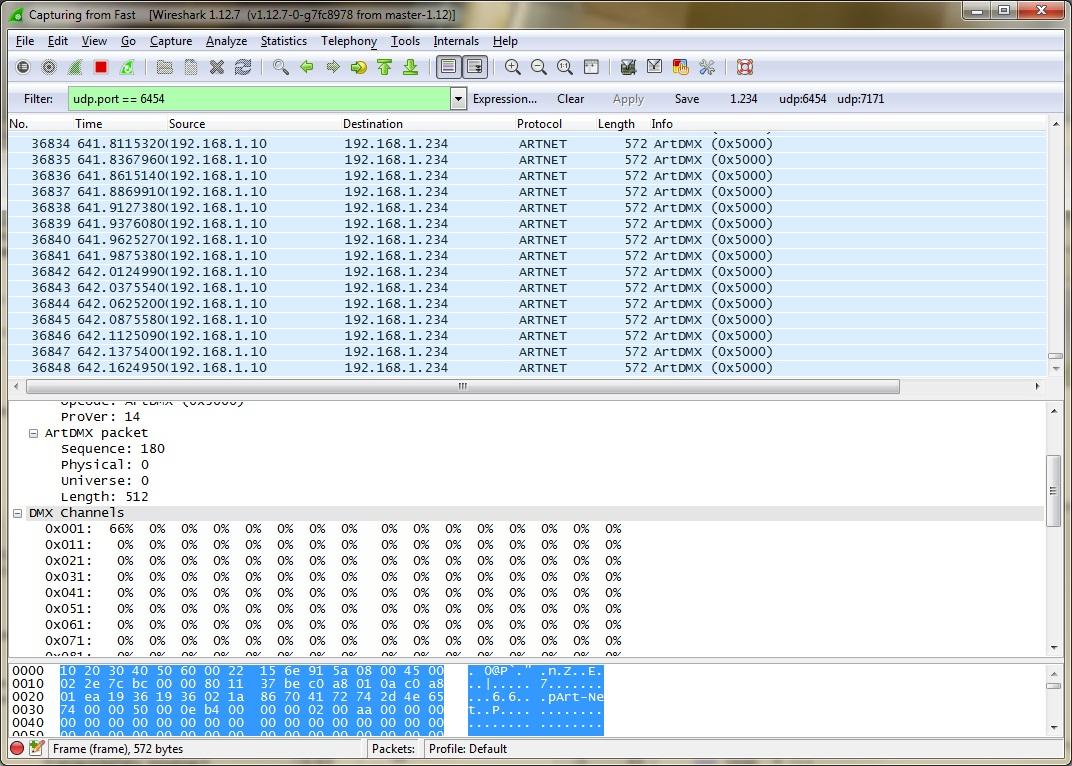Image resolution: width=1072 pixels, height=766 pixels.
Task: Select the Length: 512 field
Action: [105, 497]
